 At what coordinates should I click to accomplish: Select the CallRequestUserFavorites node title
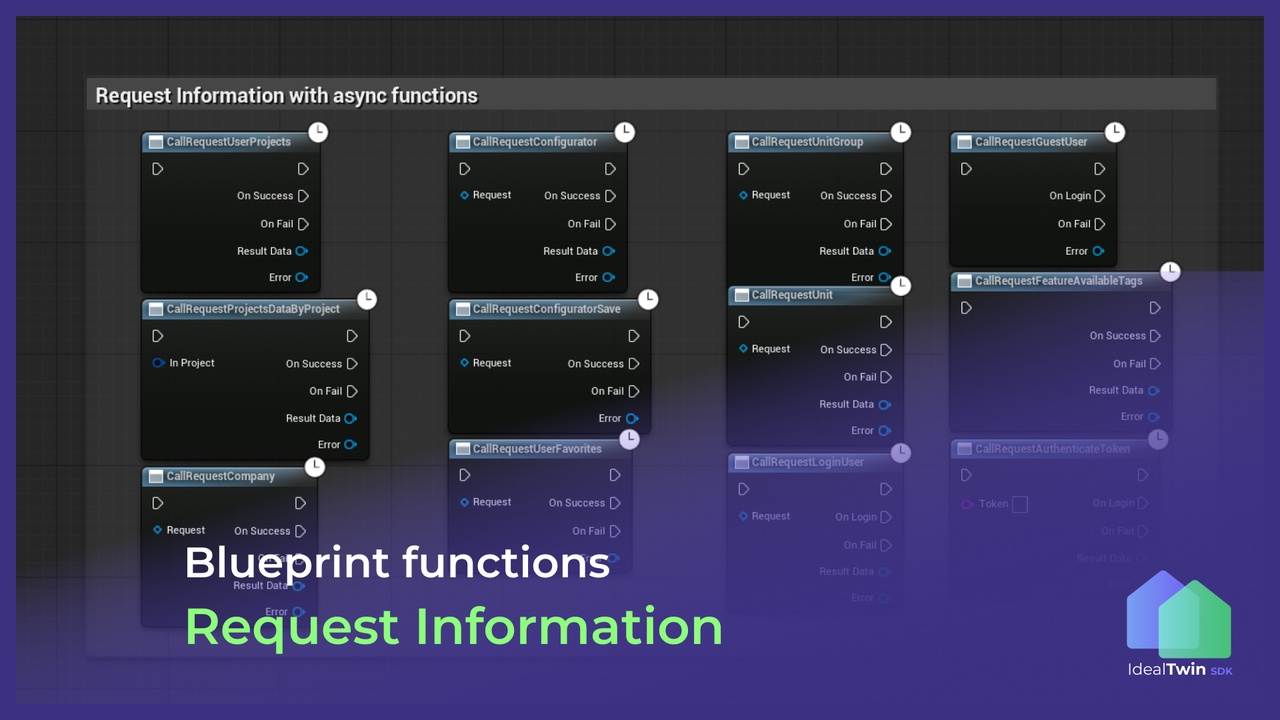click(x=537, y=449)
